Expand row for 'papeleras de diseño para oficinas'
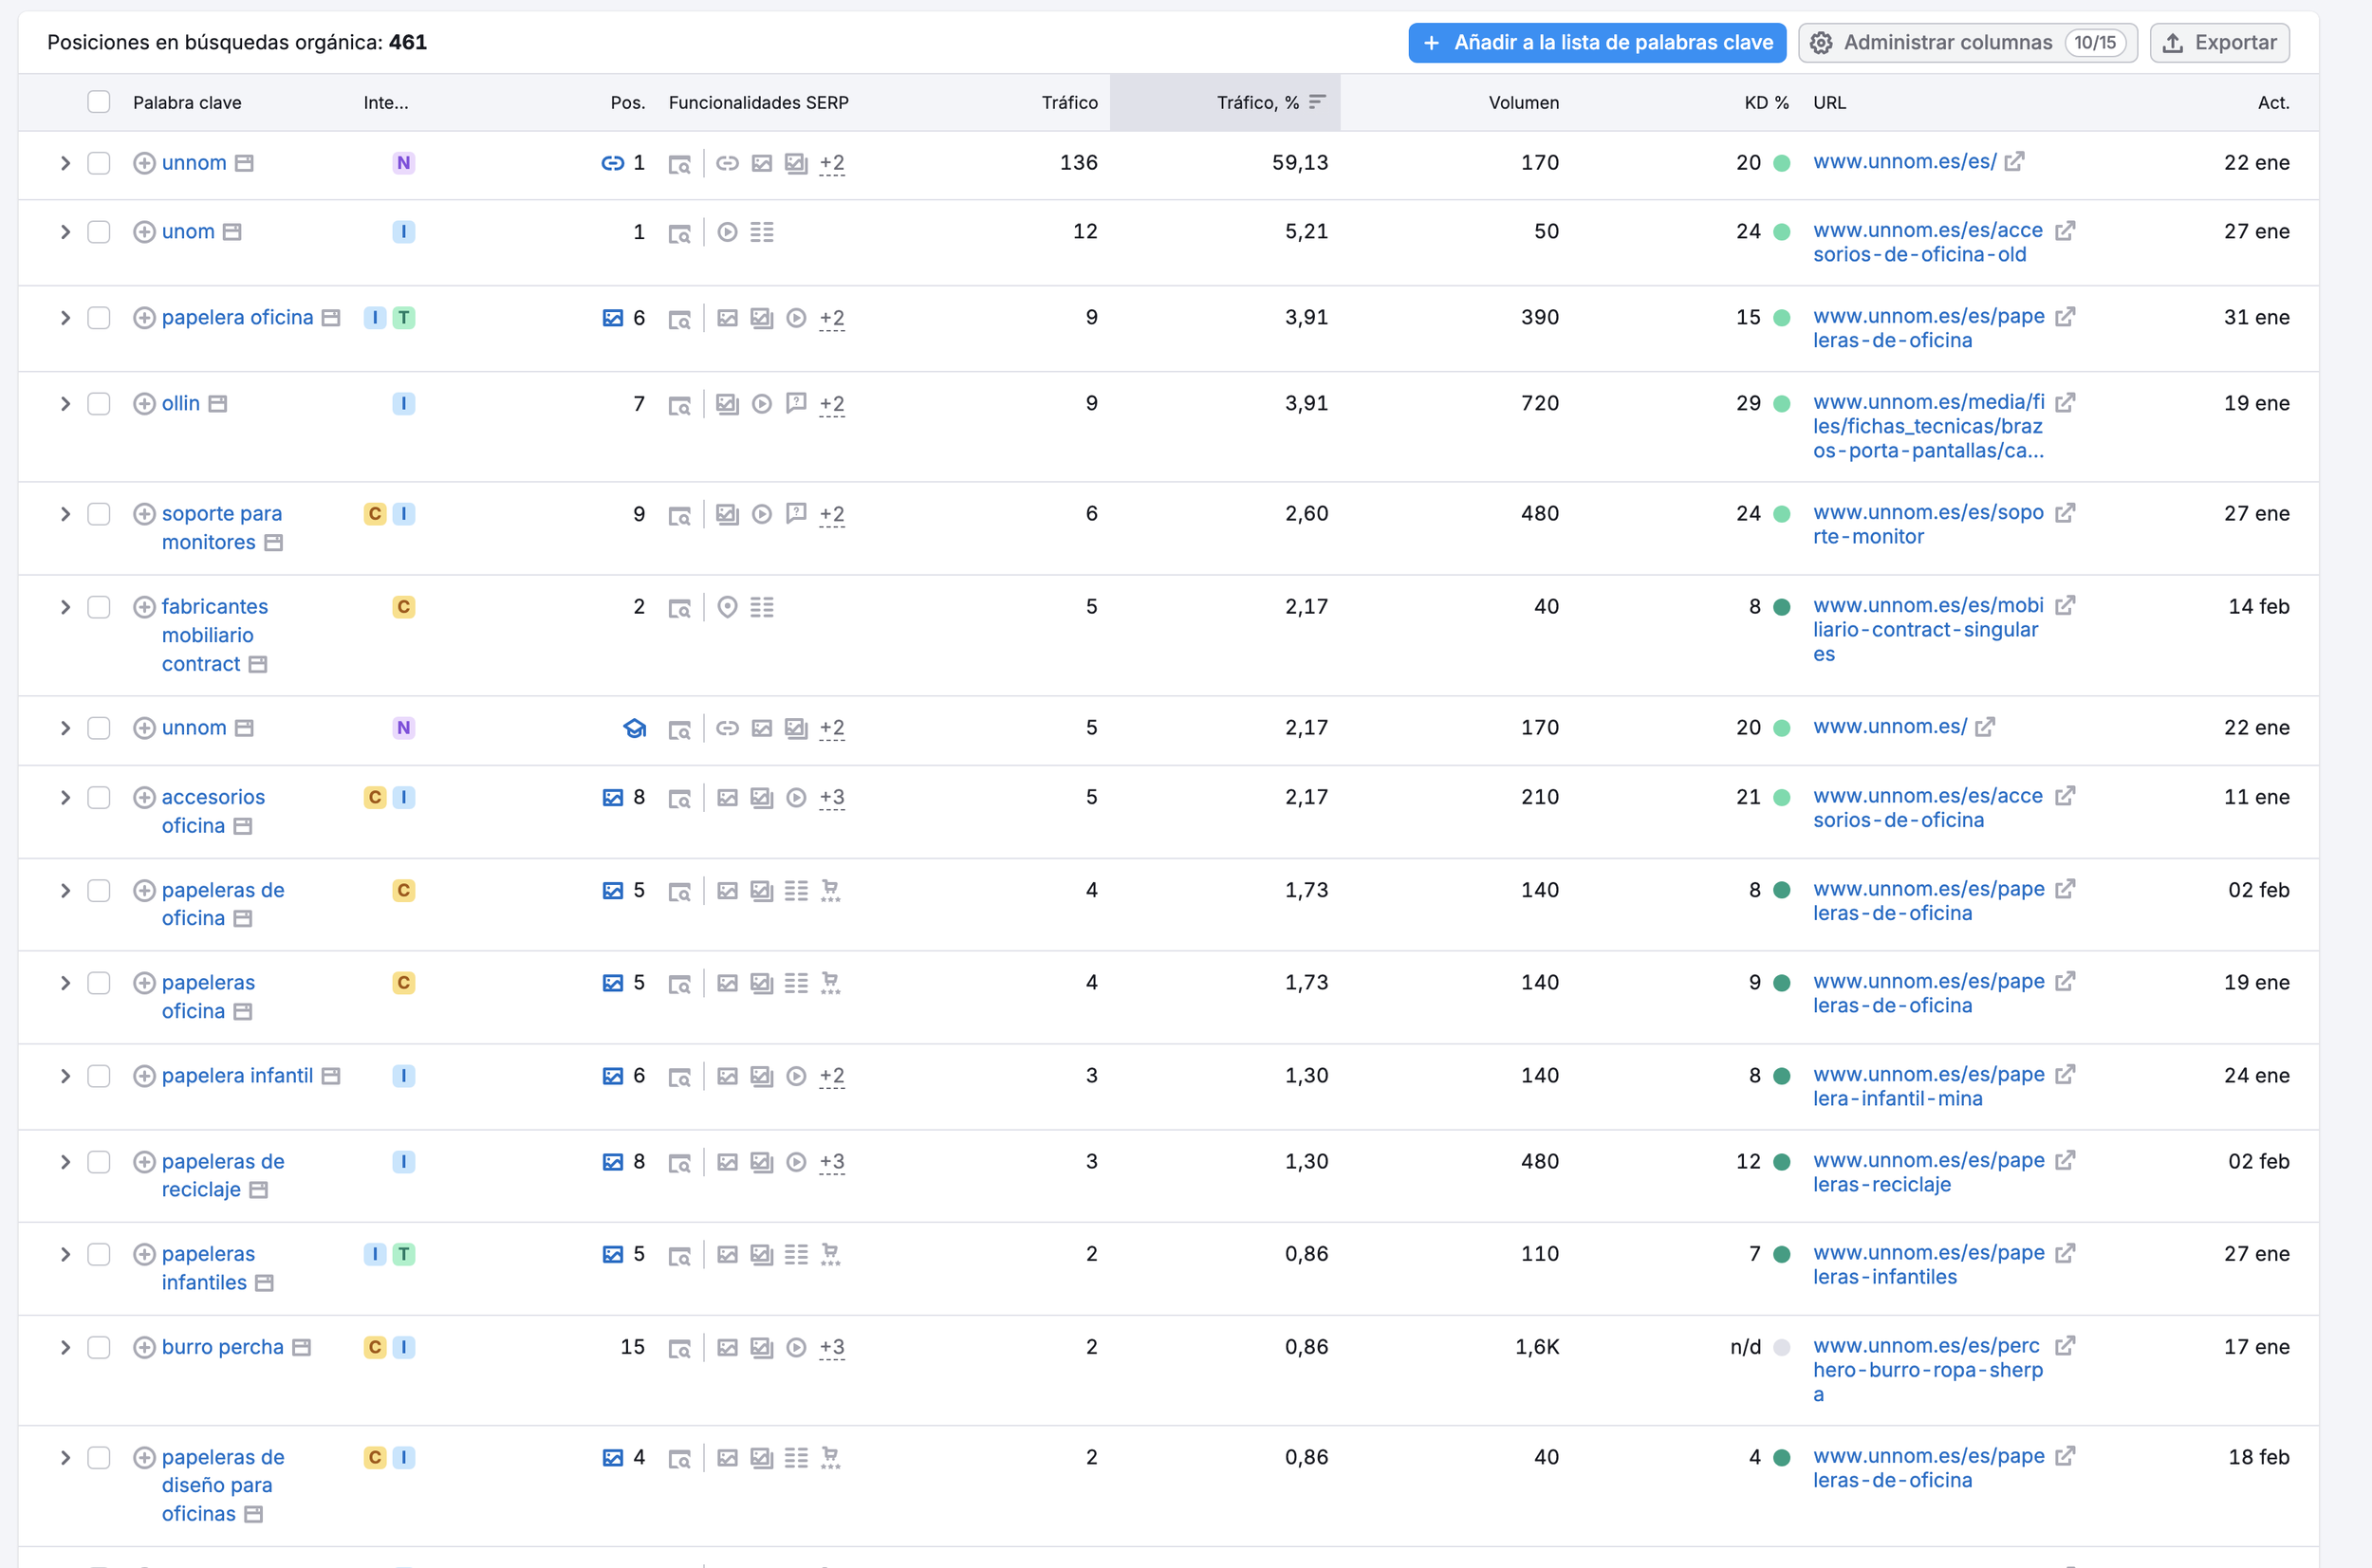 click(65, 1457)
